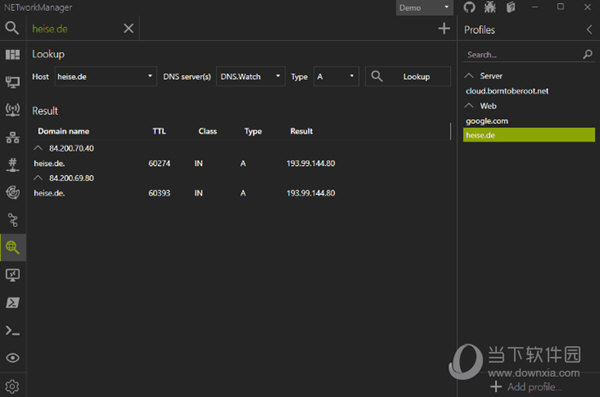
Task: Click the profile search magnifier icon
Action: point(587,54)
